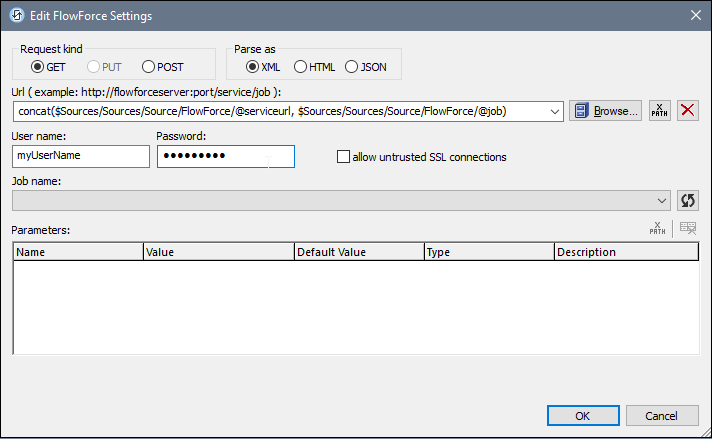The image size is (712, 439).
Task: Click the User name input field
Action: point(80,156)
